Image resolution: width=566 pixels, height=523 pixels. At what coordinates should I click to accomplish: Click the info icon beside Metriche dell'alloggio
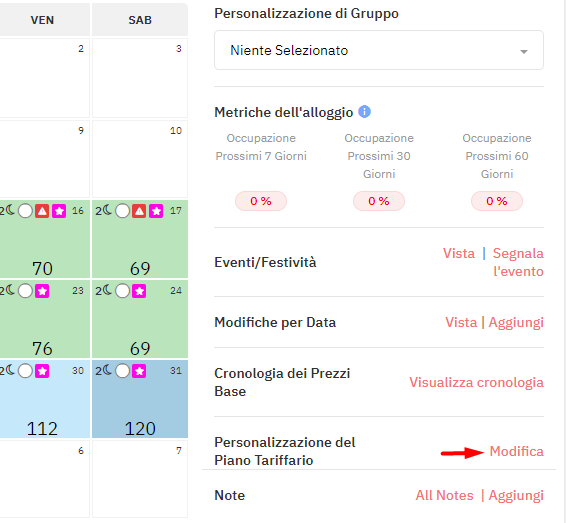pos(364,112)
